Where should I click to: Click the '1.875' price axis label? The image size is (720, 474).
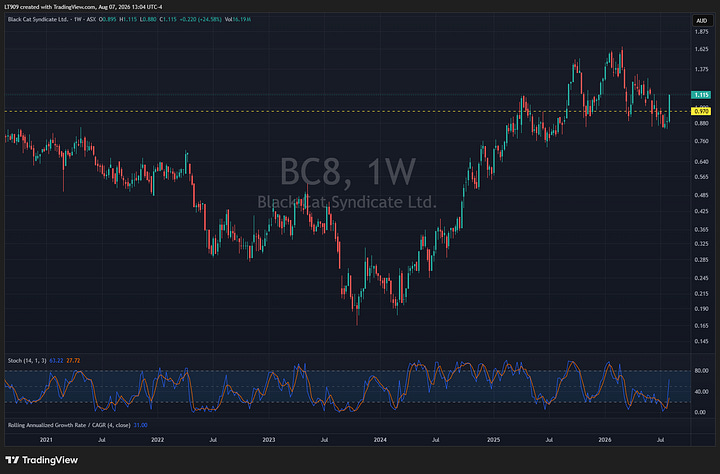(701, 32)
